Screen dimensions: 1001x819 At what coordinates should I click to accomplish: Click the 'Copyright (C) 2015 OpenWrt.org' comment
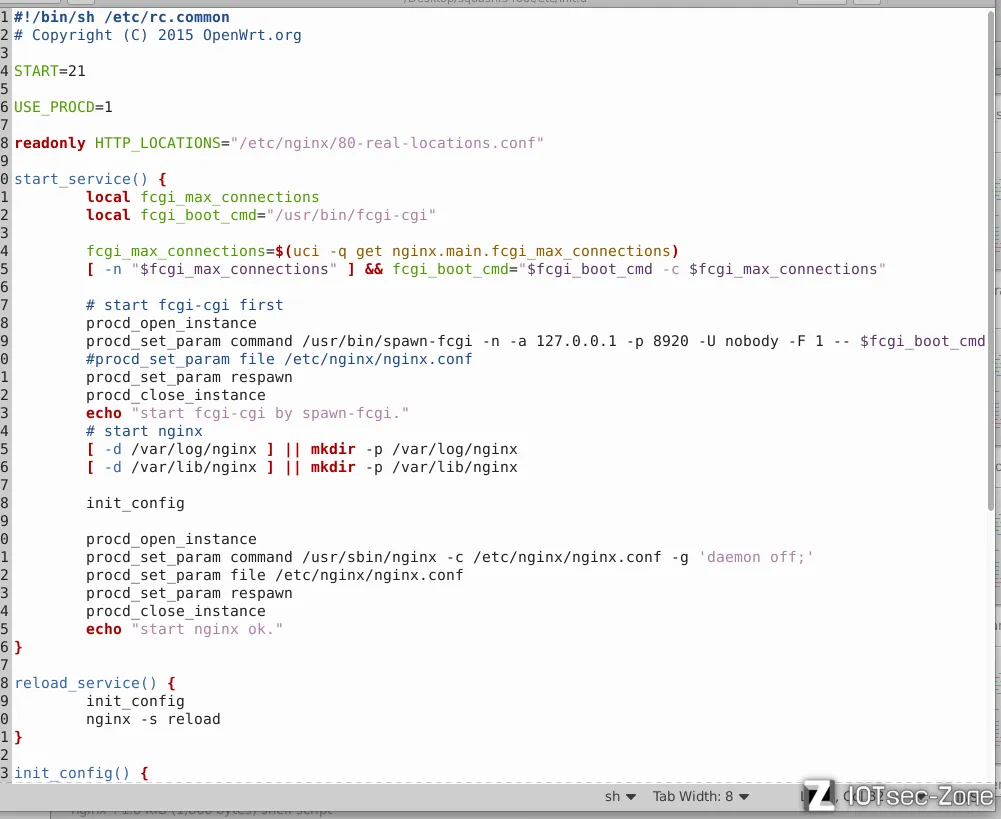tap(158, 35)
